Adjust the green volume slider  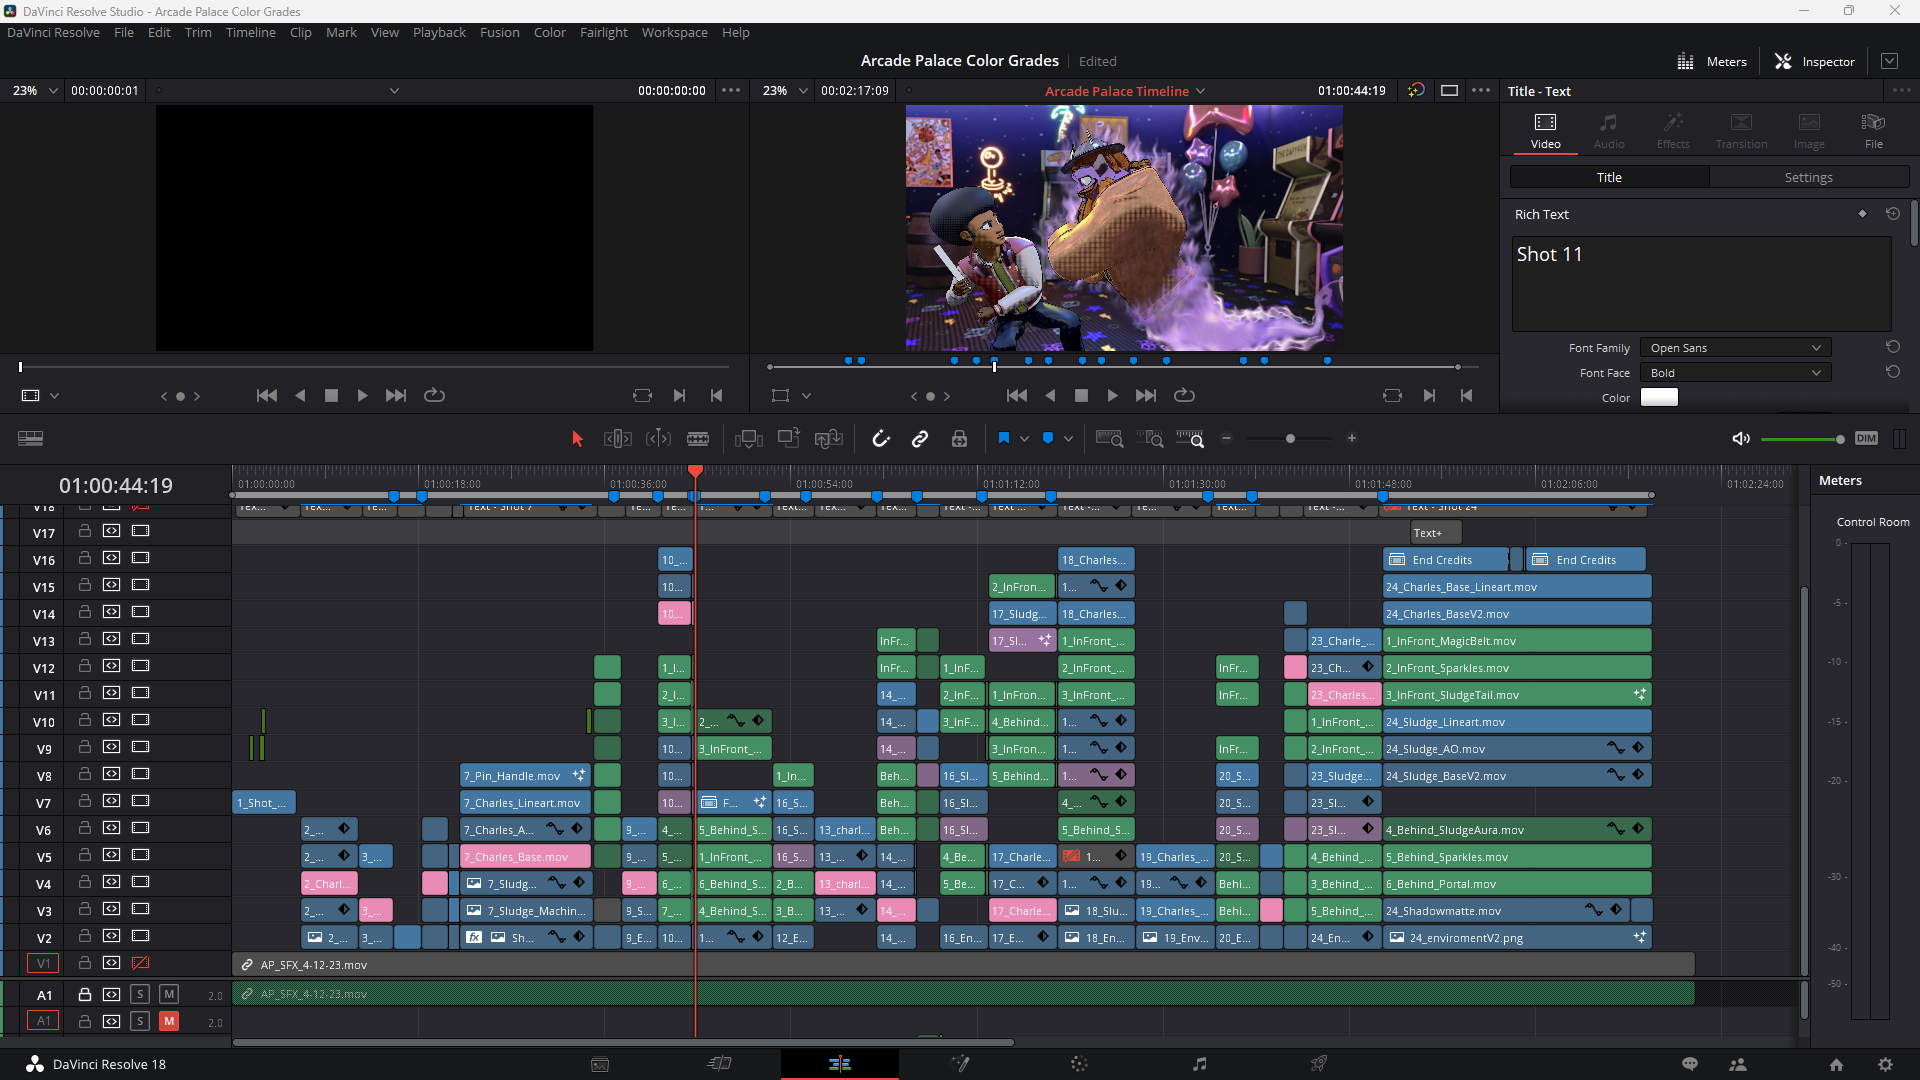click(1801, 439)
